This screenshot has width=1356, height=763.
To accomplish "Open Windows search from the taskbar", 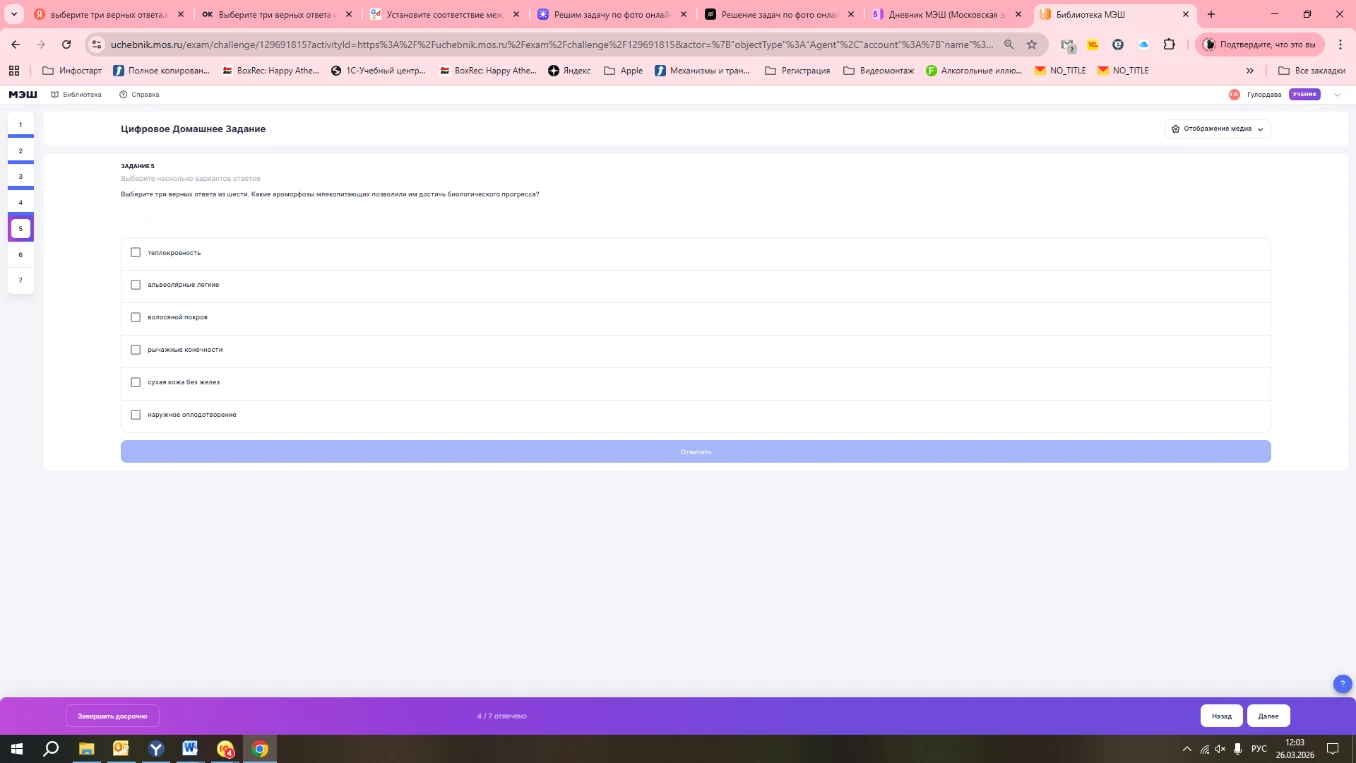I will (x=51, y=748).
